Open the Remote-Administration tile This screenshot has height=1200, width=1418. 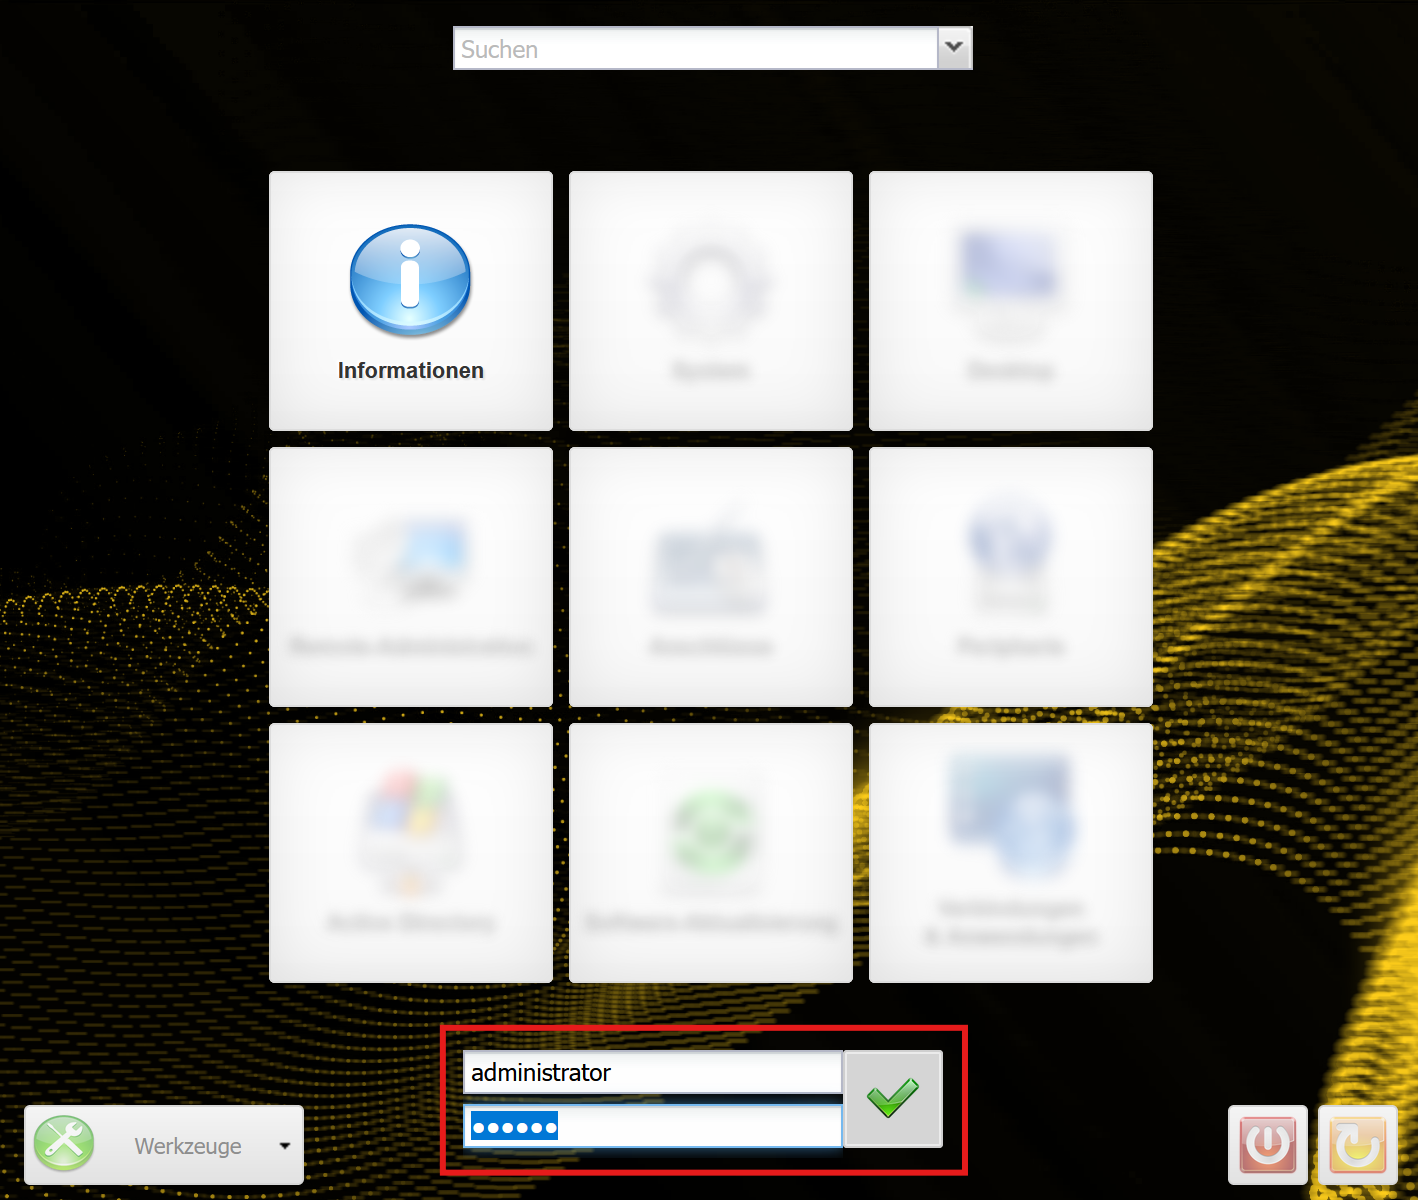pyautogui.click(x=410, y=577)
